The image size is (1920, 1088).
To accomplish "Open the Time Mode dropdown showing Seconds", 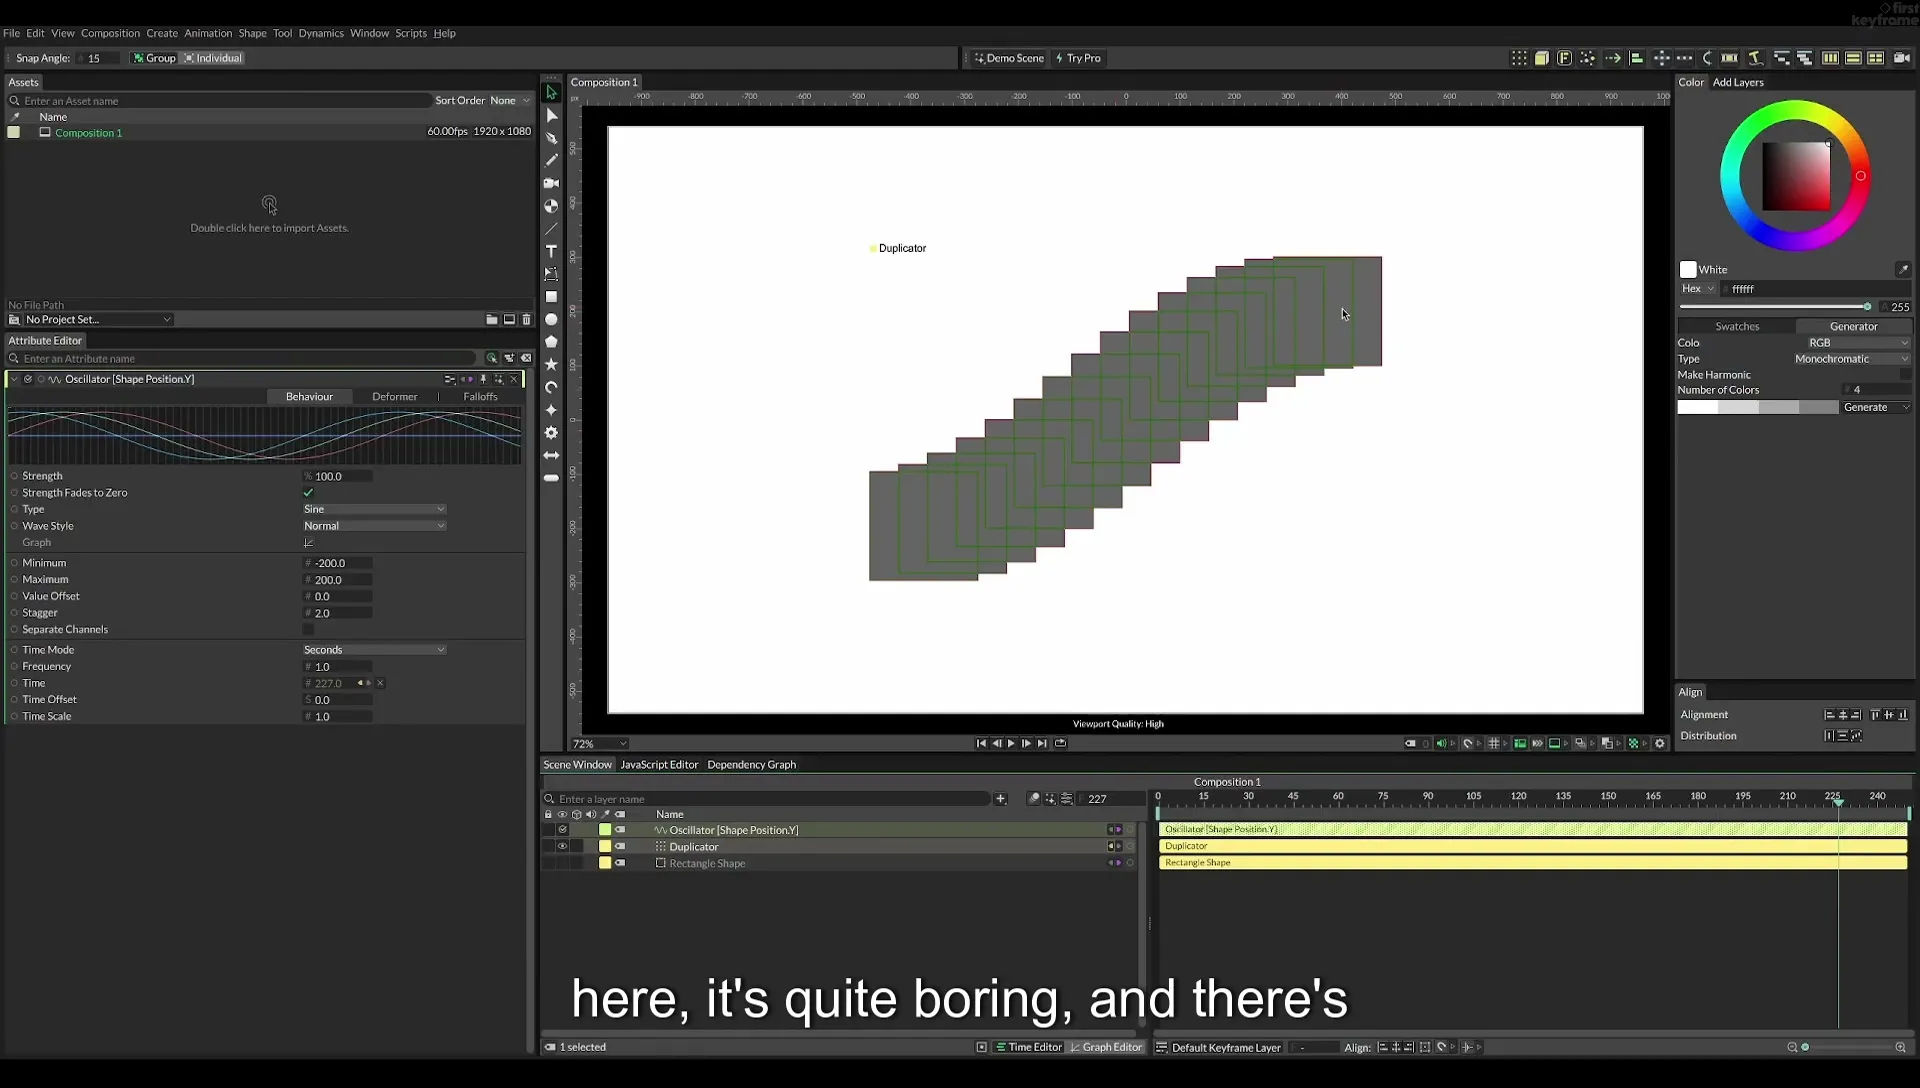I will [374, 650].
